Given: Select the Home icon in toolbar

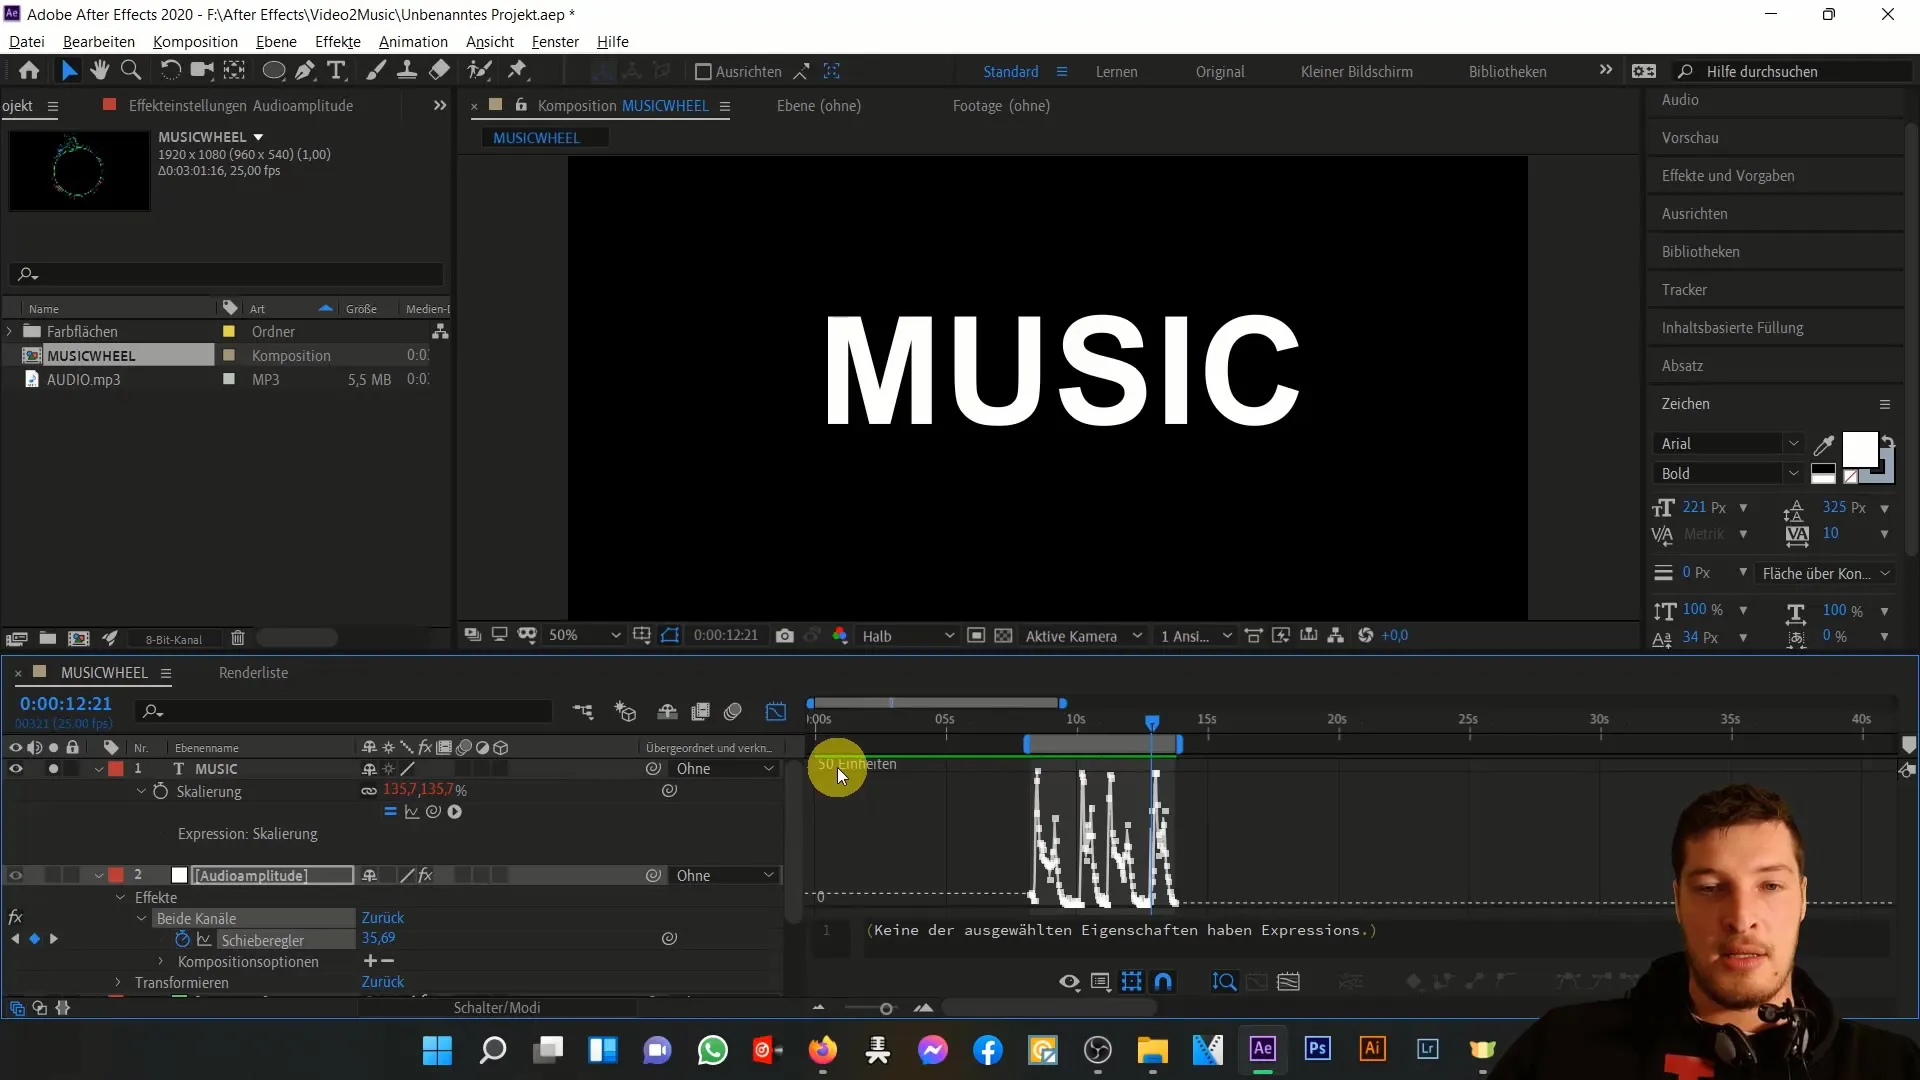Looking at the screenshot, I should [29, 71].
